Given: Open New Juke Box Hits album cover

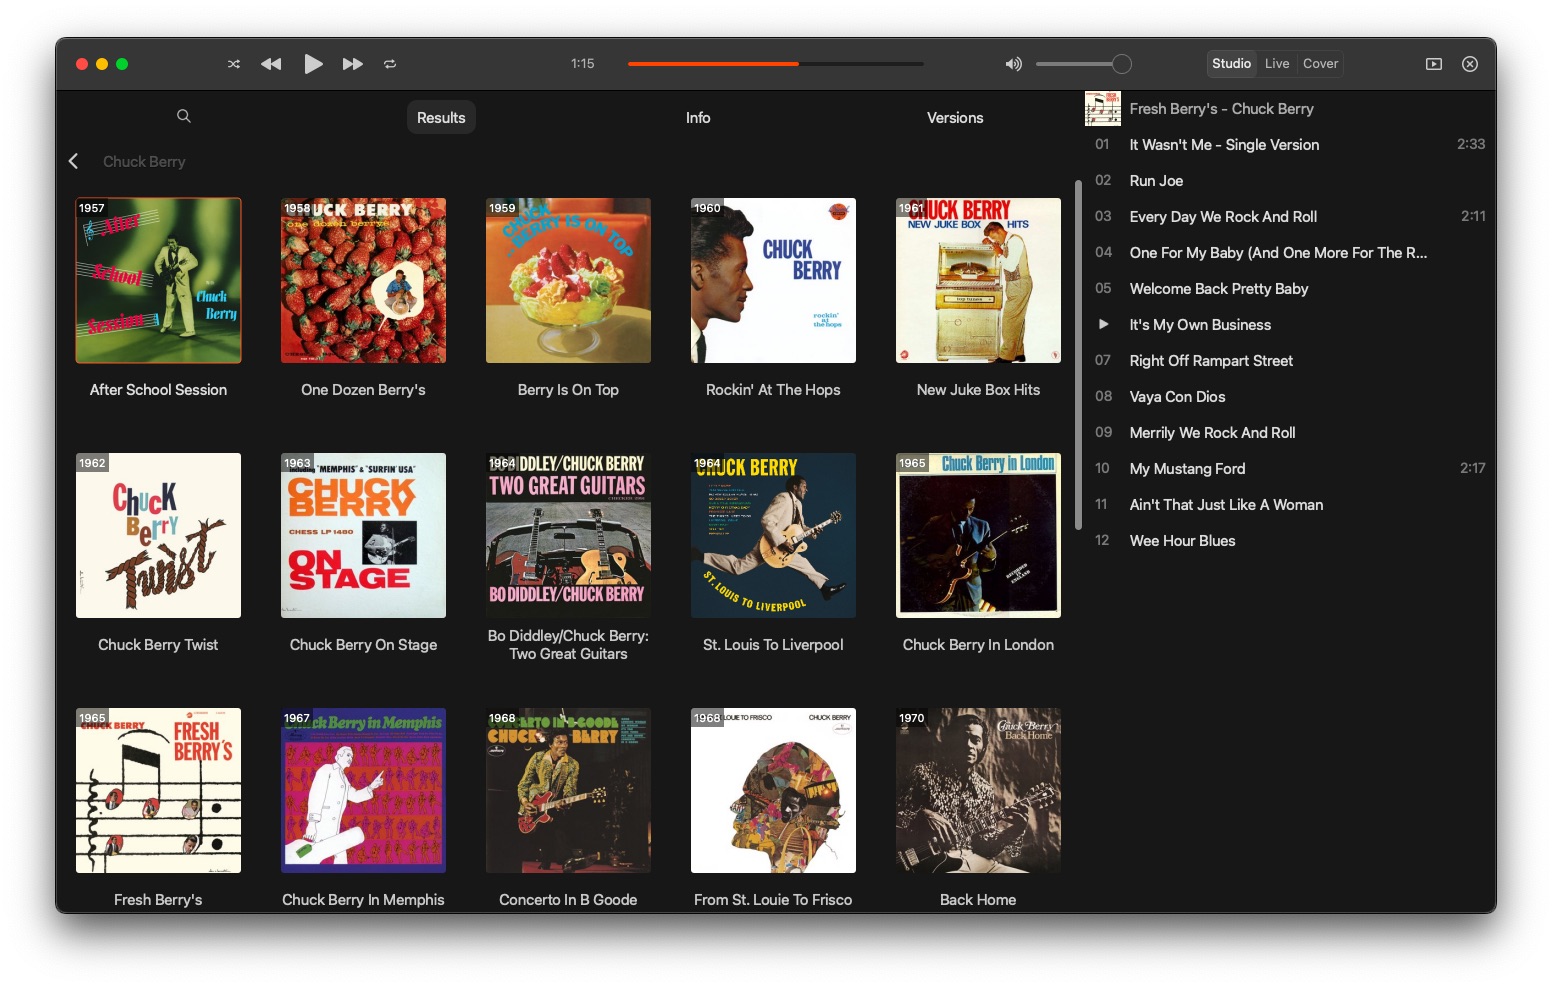Looking at the screenshot, I should pyautogui.click(x=978, y=280).
